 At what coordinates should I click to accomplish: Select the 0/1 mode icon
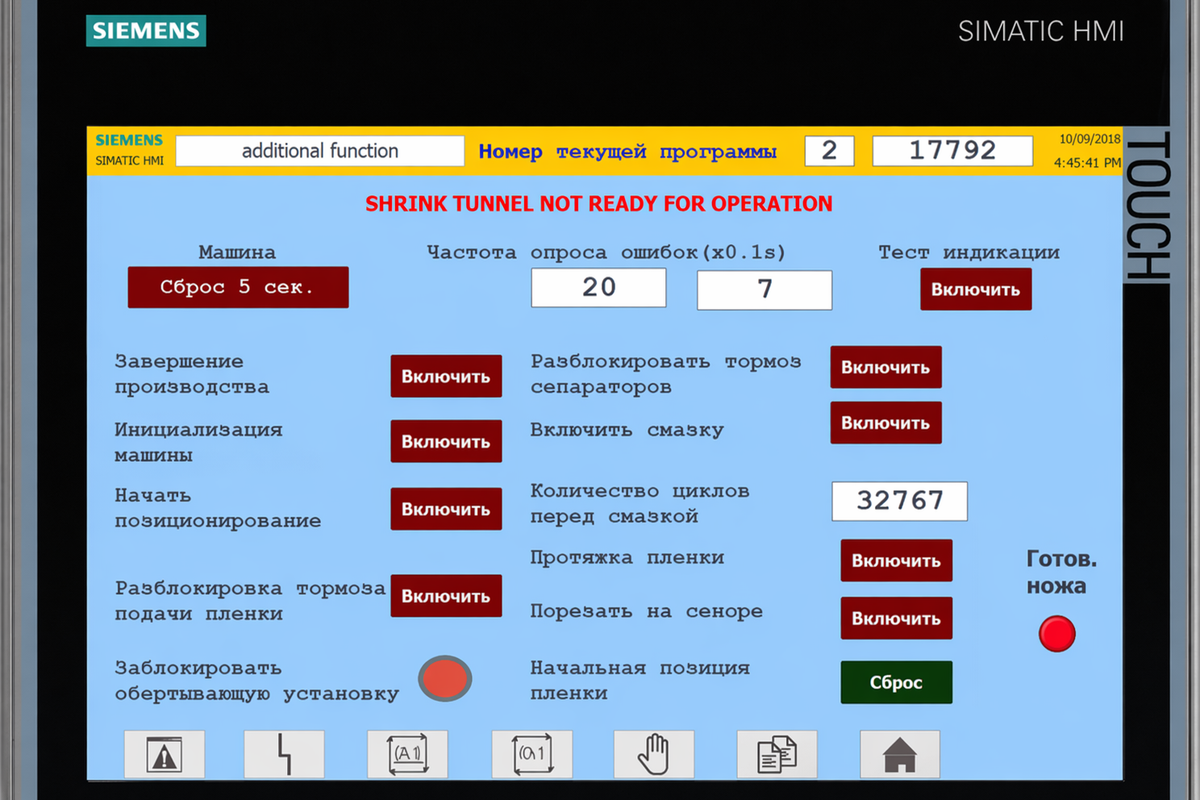point(532,754)
